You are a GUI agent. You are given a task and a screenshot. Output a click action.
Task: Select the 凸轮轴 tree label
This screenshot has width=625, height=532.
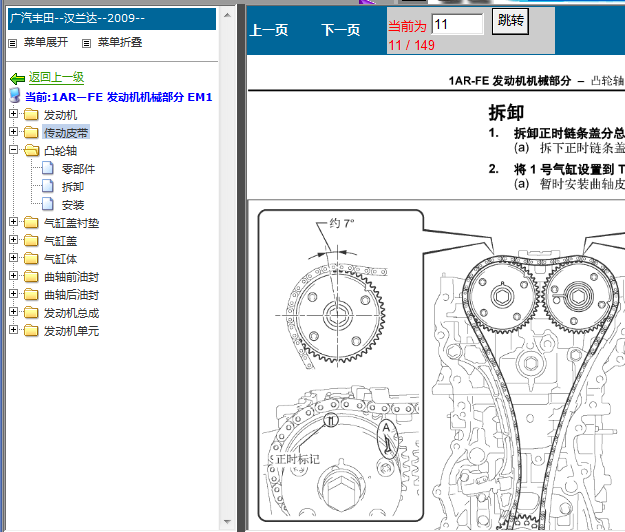point(61,151)
